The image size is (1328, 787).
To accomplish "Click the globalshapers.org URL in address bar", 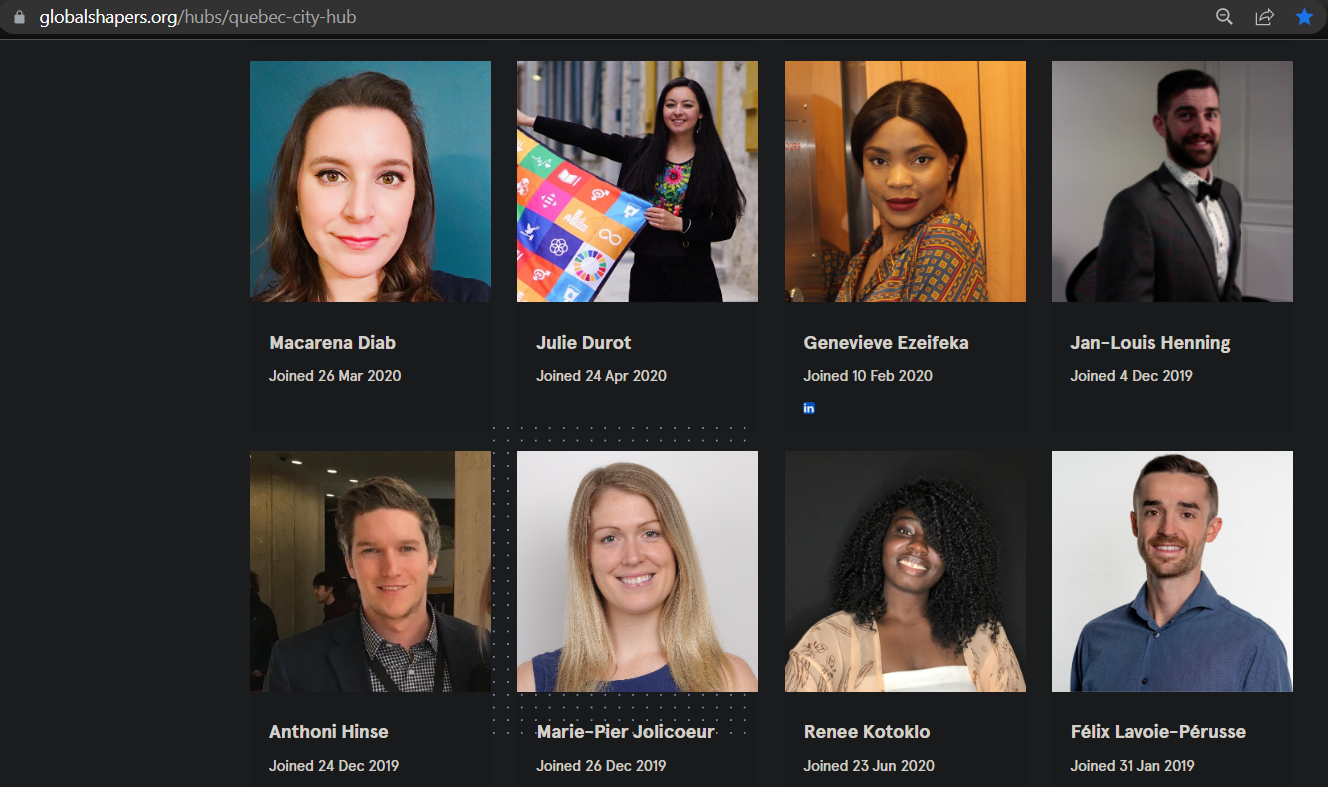I will 197,17.
